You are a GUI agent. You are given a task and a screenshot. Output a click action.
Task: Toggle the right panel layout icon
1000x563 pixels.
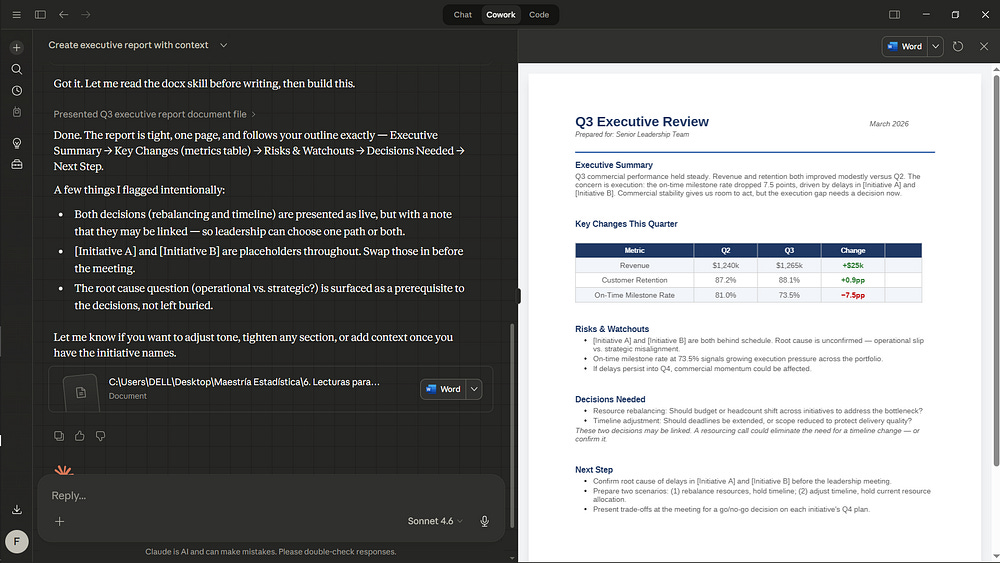[895, 15]
